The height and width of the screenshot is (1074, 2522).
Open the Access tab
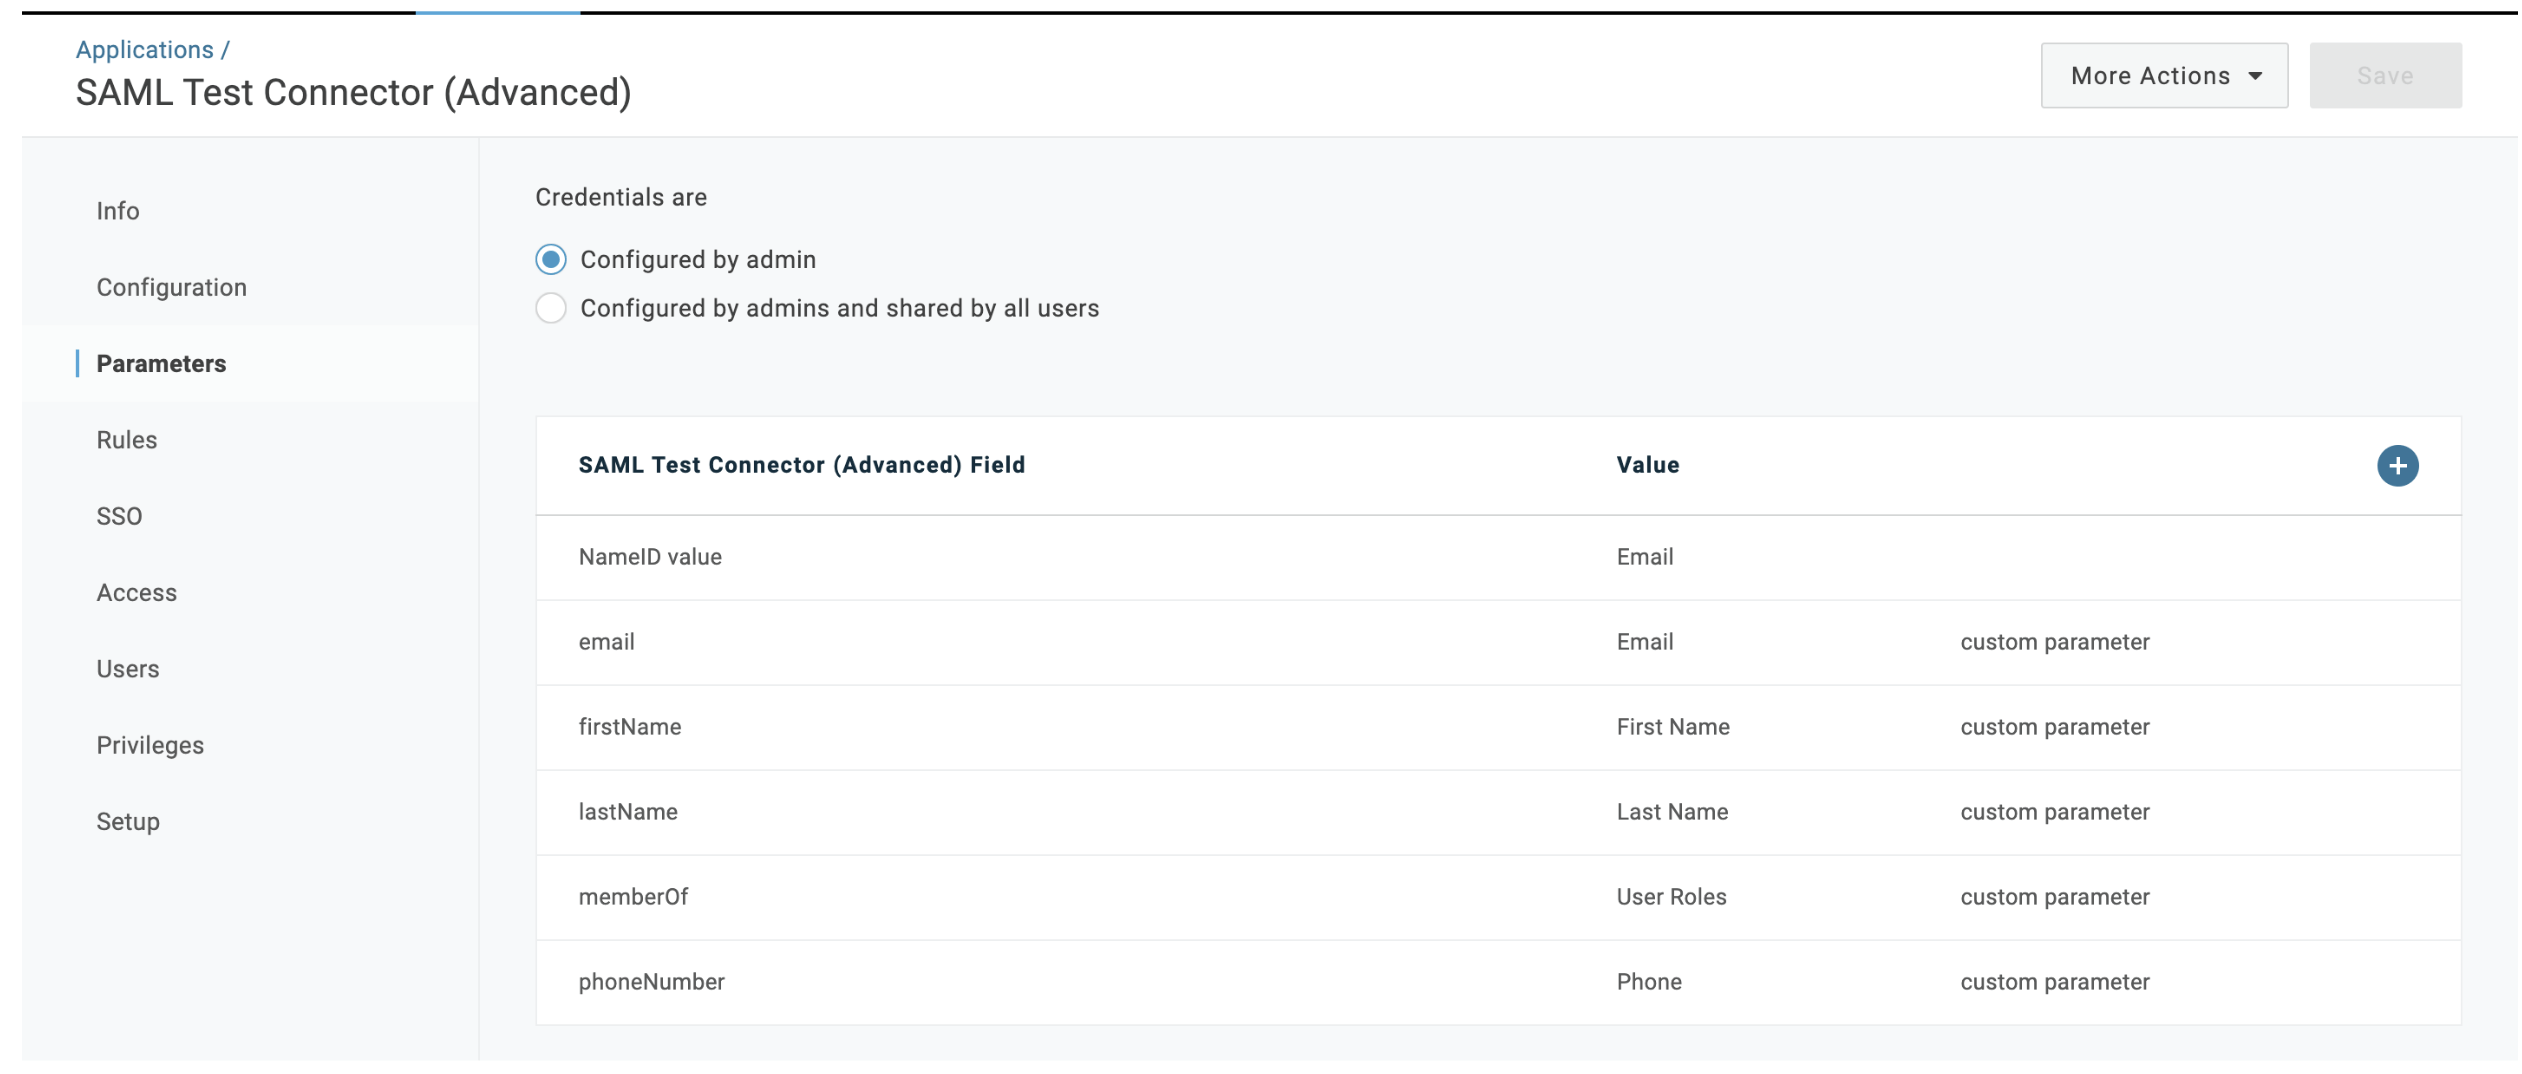pyautogui.click(x=137, y=593)
